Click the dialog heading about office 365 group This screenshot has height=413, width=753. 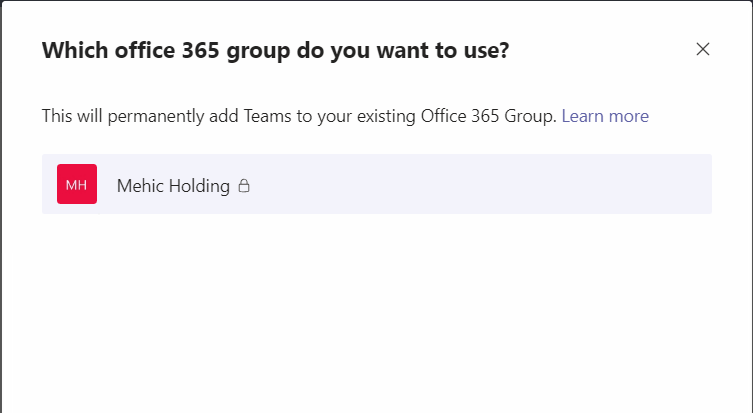point(275,50)
